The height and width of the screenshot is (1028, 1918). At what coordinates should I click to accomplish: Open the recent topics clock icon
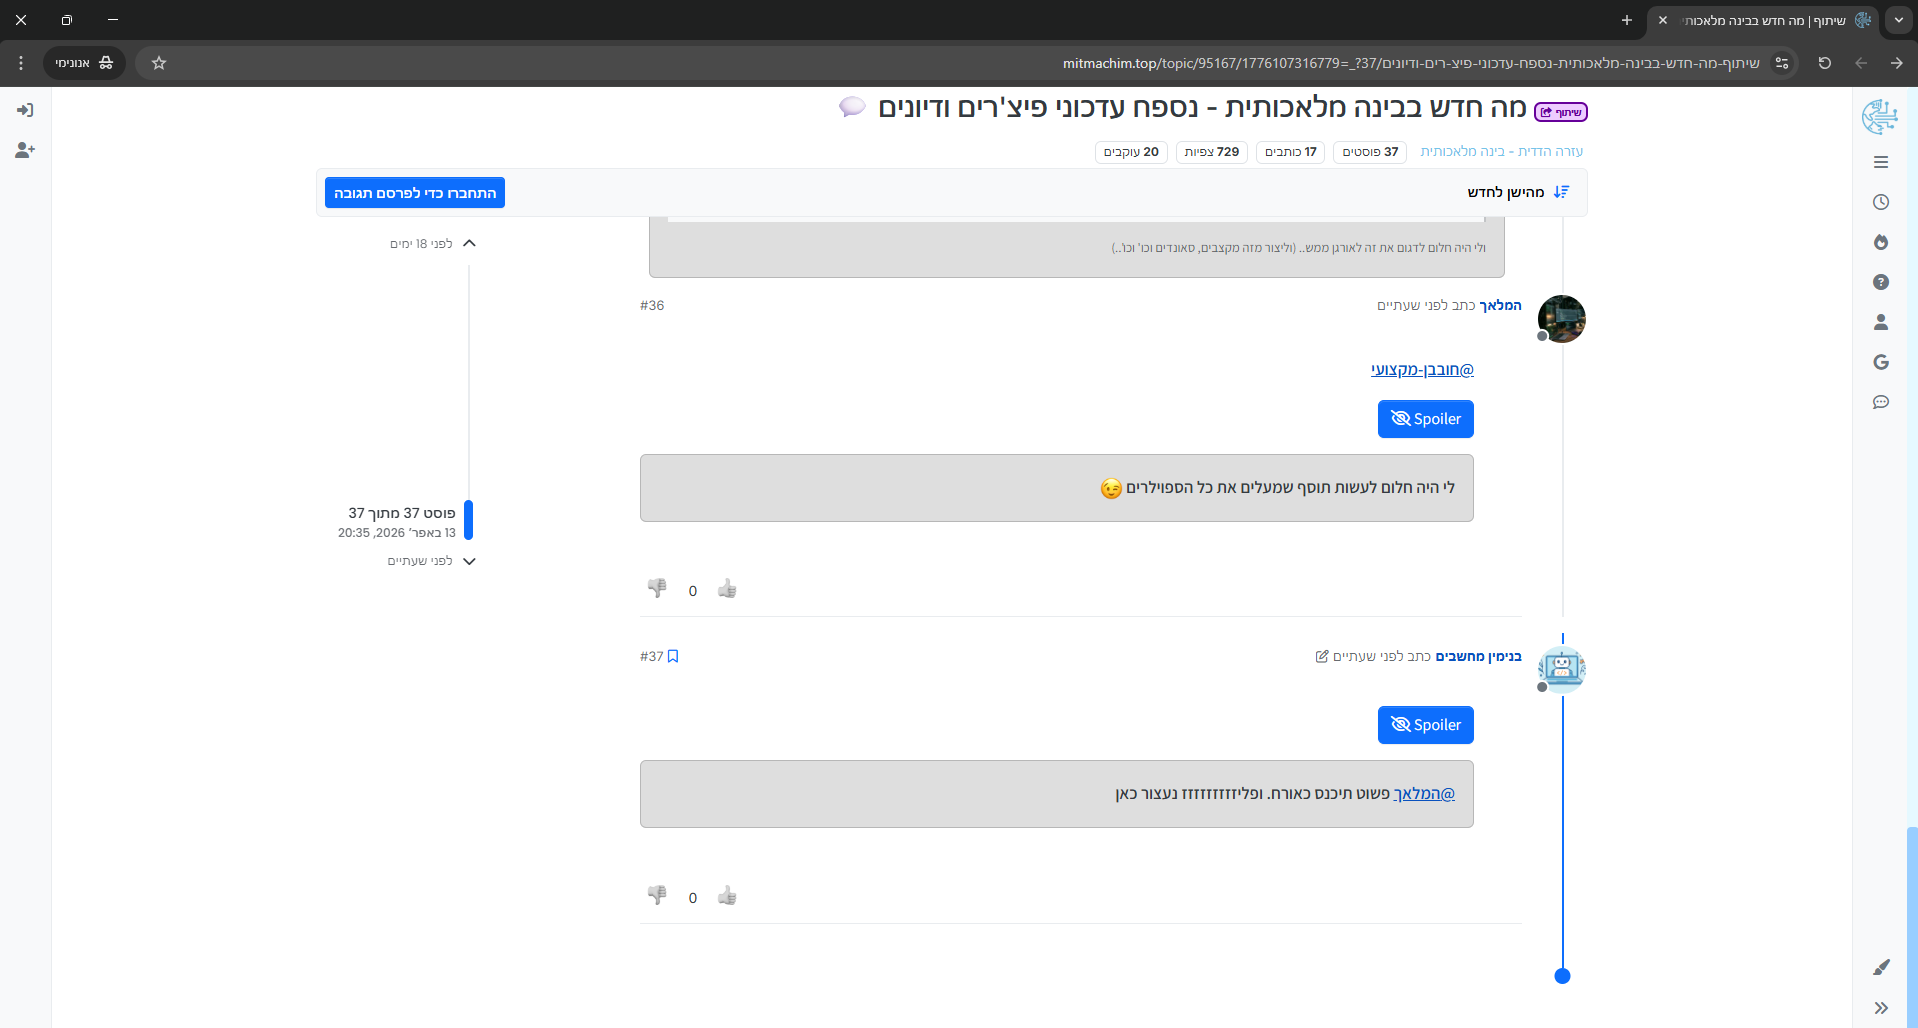pos(1880,202)
